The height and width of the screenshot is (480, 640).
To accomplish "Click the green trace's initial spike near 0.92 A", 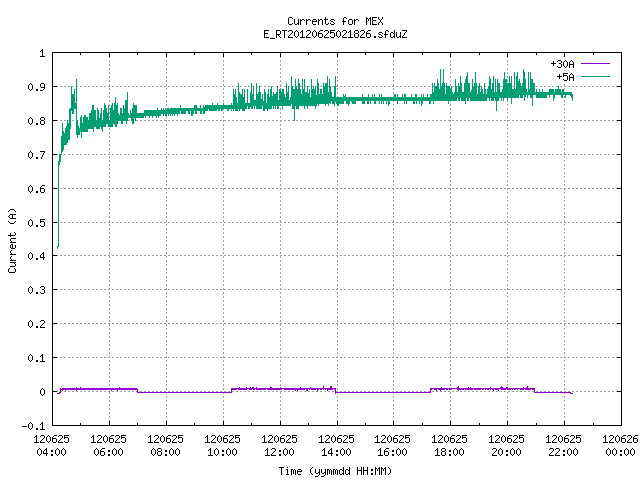I will tap(76, 81).
